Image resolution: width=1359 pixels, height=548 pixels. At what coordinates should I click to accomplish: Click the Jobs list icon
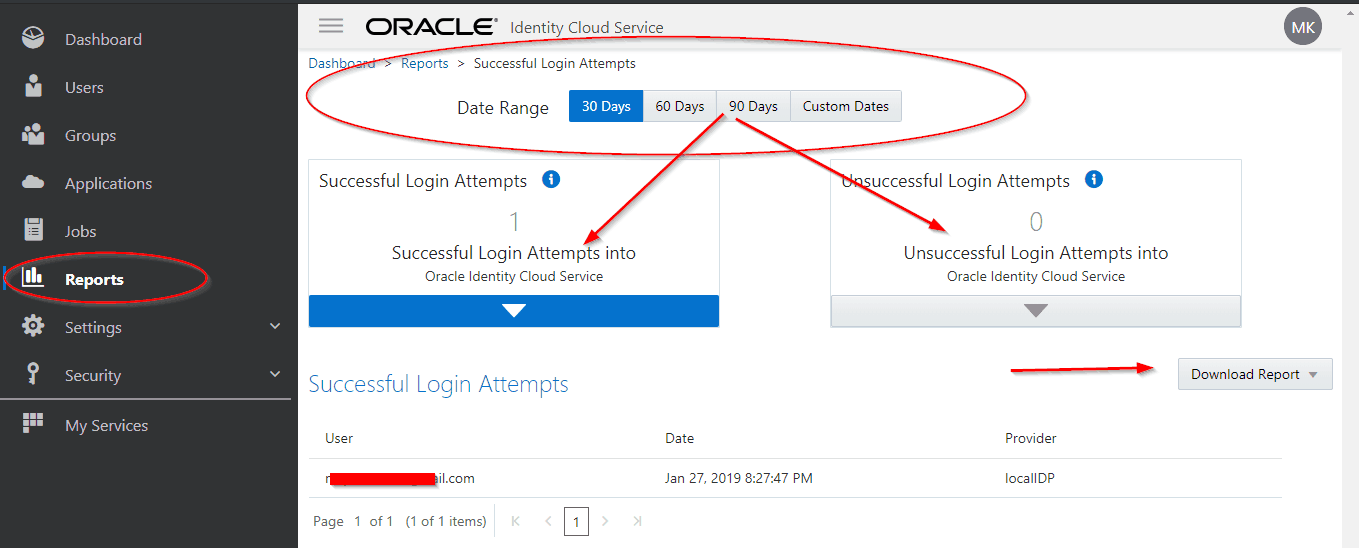click(x=33, y=231)
